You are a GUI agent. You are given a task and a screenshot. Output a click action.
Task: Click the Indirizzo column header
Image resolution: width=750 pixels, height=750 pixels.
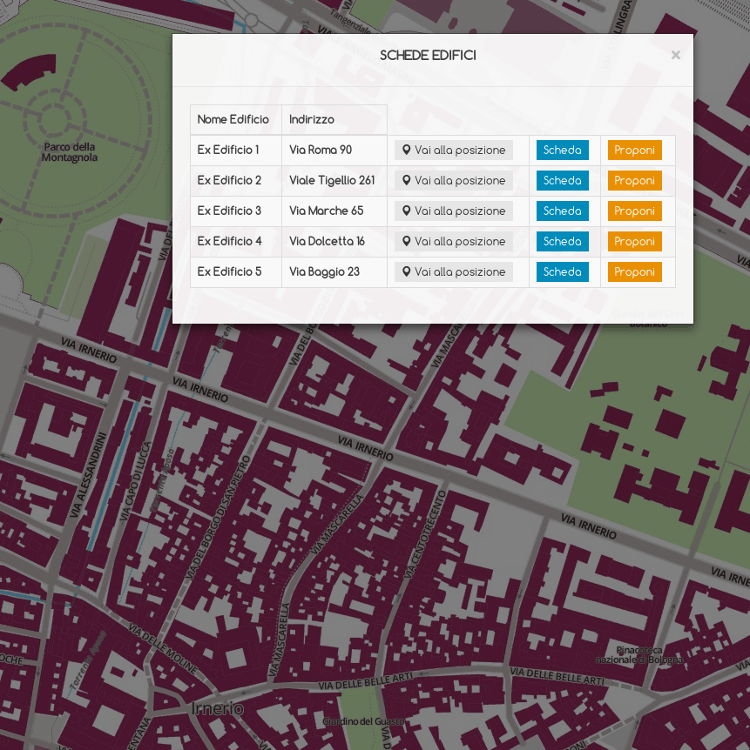click(334, 120)
